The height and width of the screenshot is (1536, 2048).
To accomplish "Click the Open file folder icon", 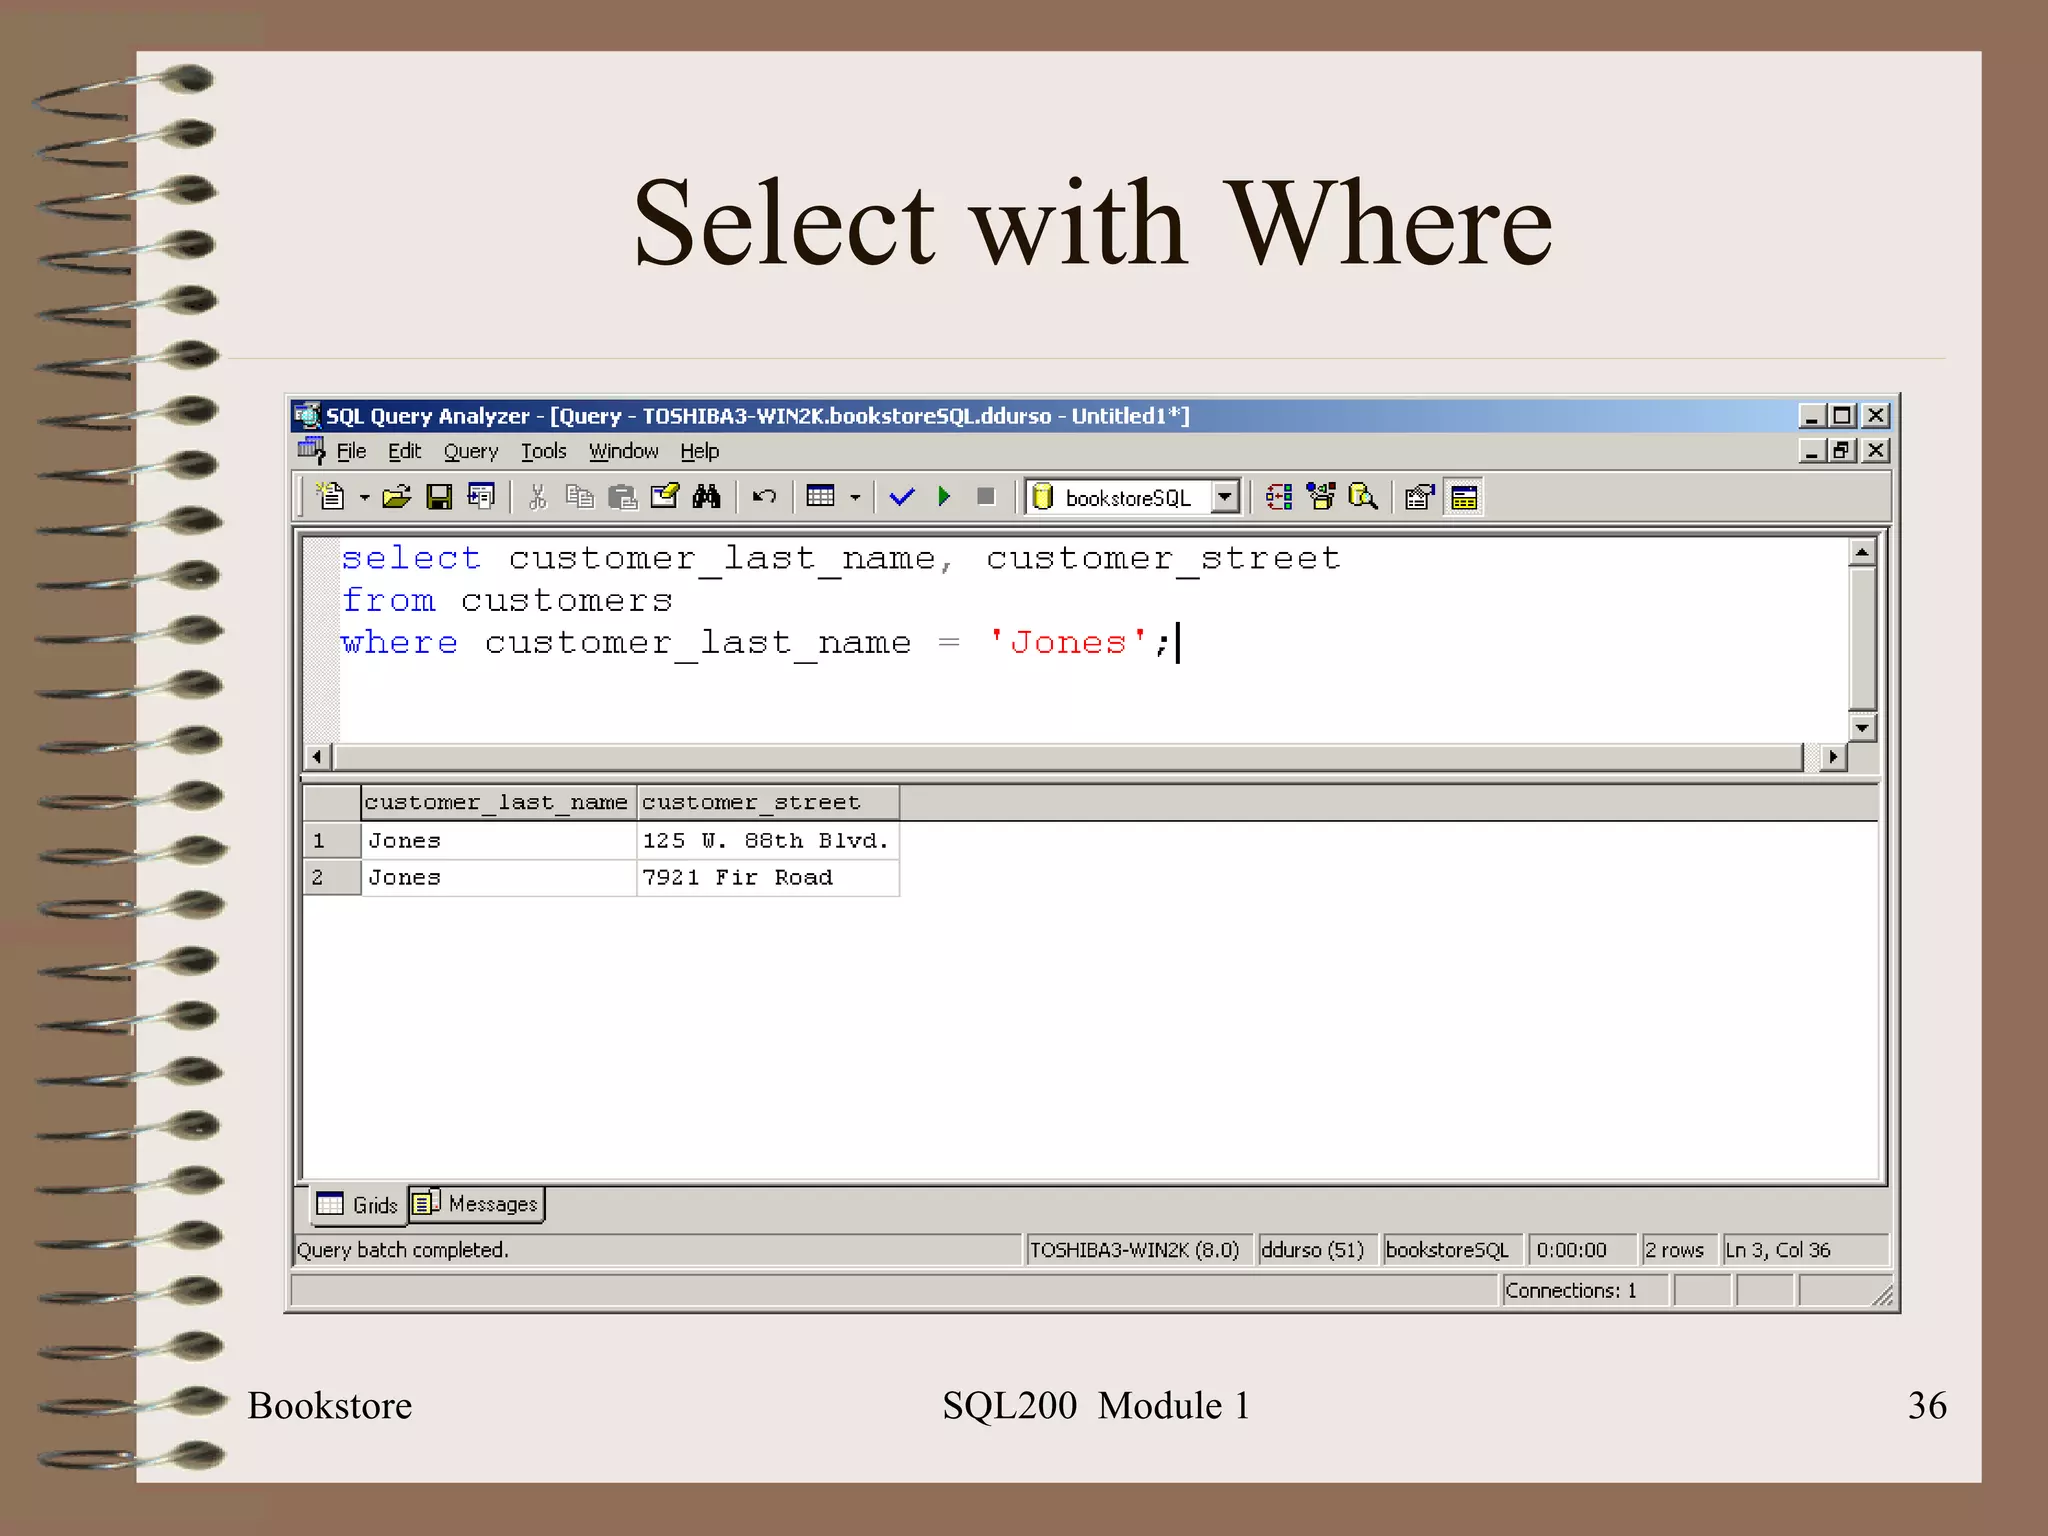I will 397,497.
